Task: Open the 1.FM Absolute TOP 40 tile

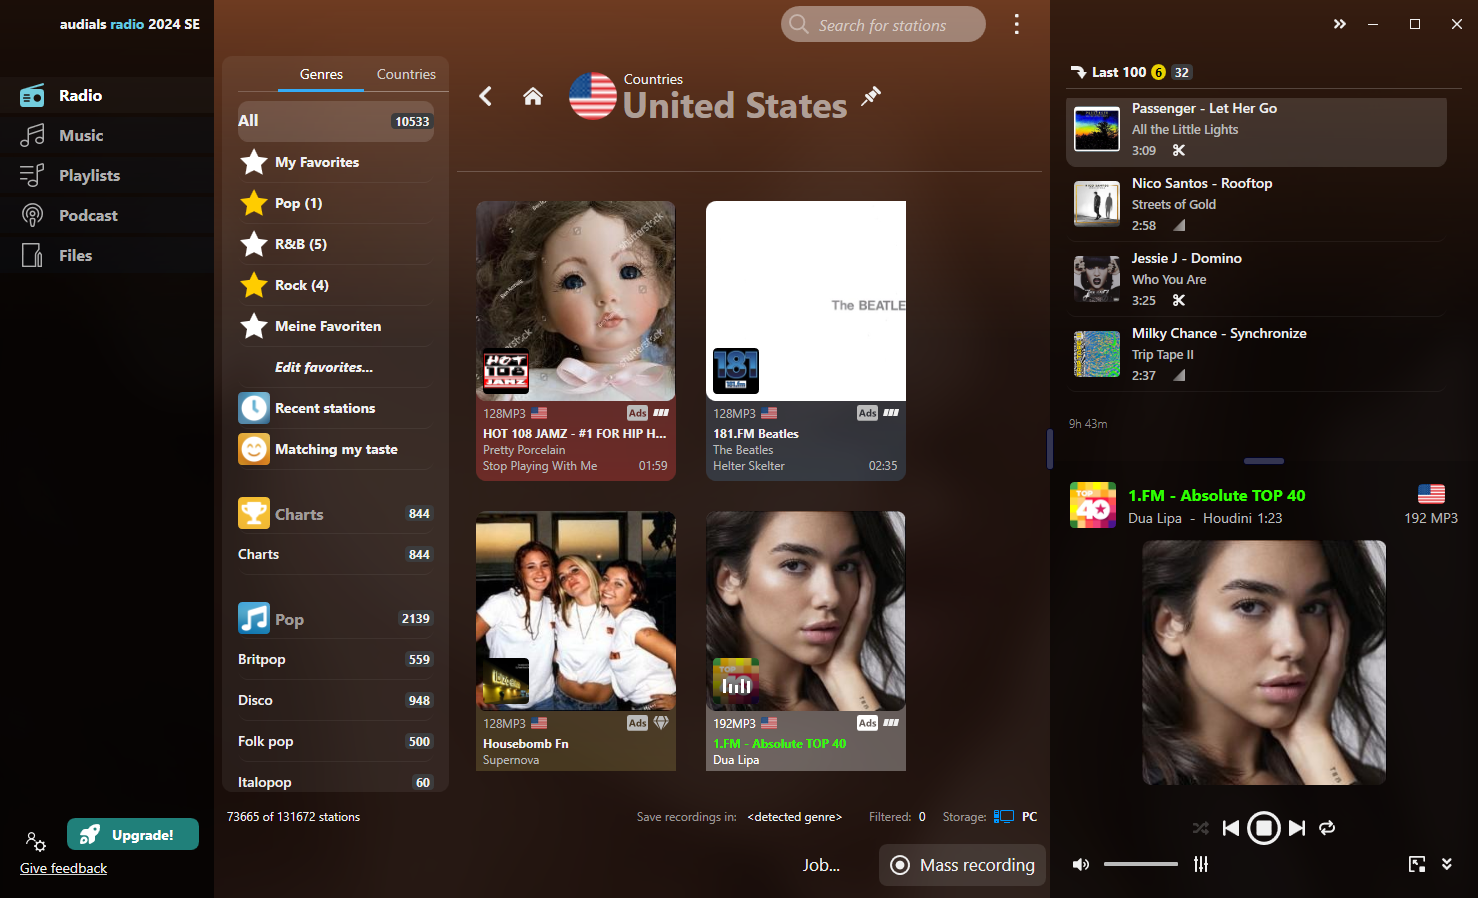Action: tap(806, 641)
